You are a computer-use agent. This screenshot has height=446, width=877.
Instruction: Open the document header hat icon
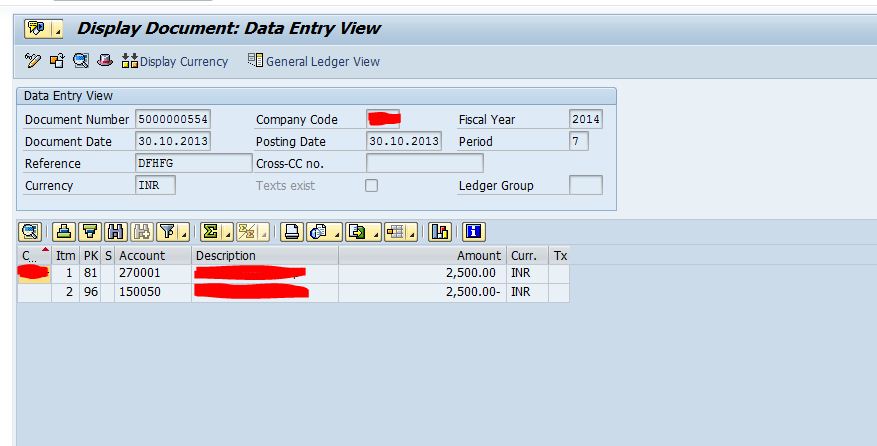(x=105, y=62)
